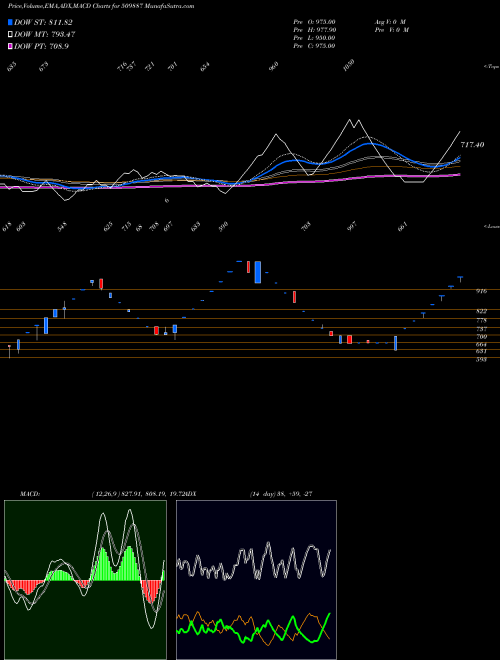The width and height of the screenshot is (500, 660).
Task: Click the 593 price level label
Action: tap(481, 360)
